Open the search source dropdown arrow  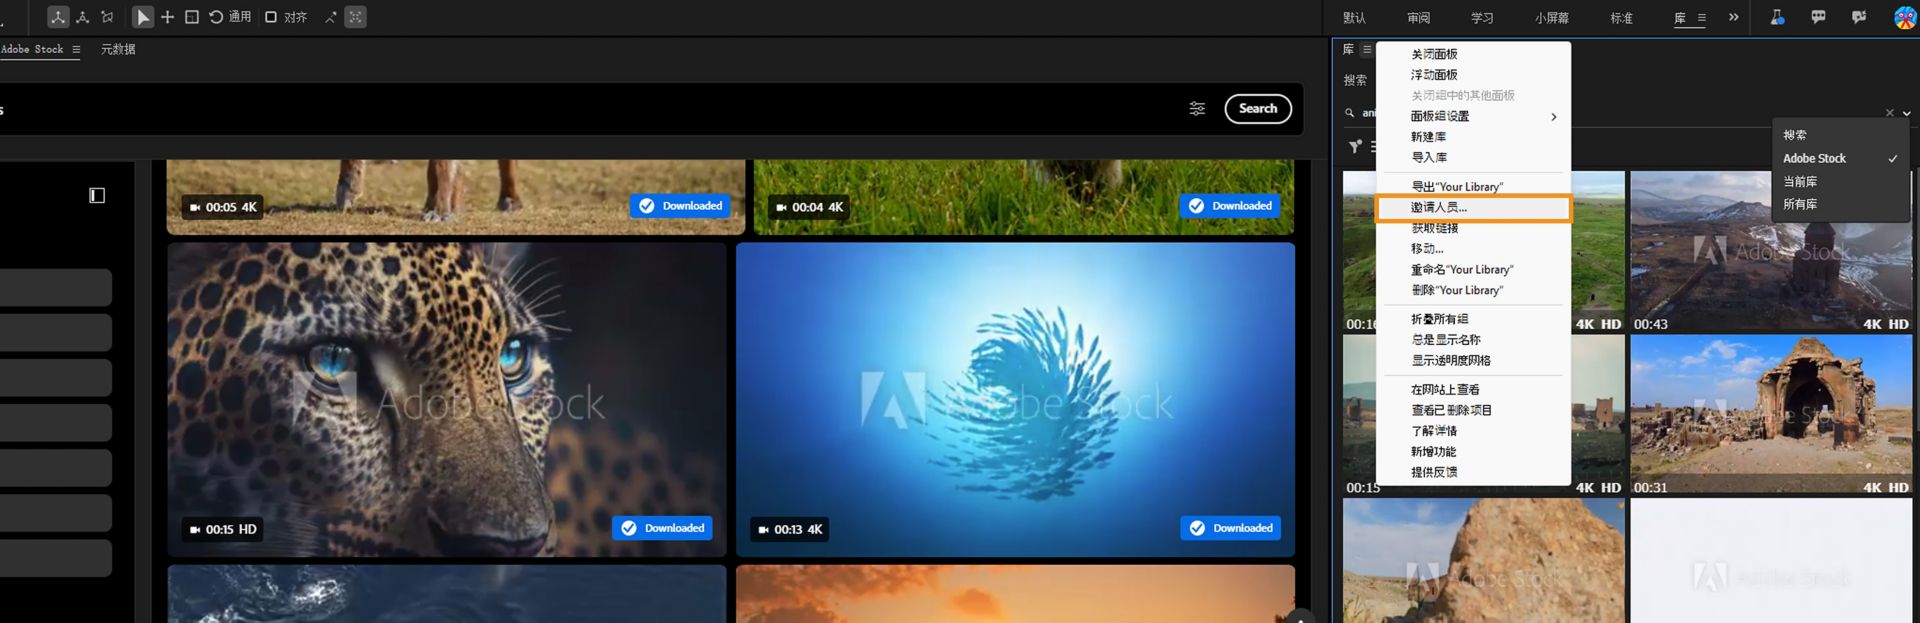[1906, 113]
